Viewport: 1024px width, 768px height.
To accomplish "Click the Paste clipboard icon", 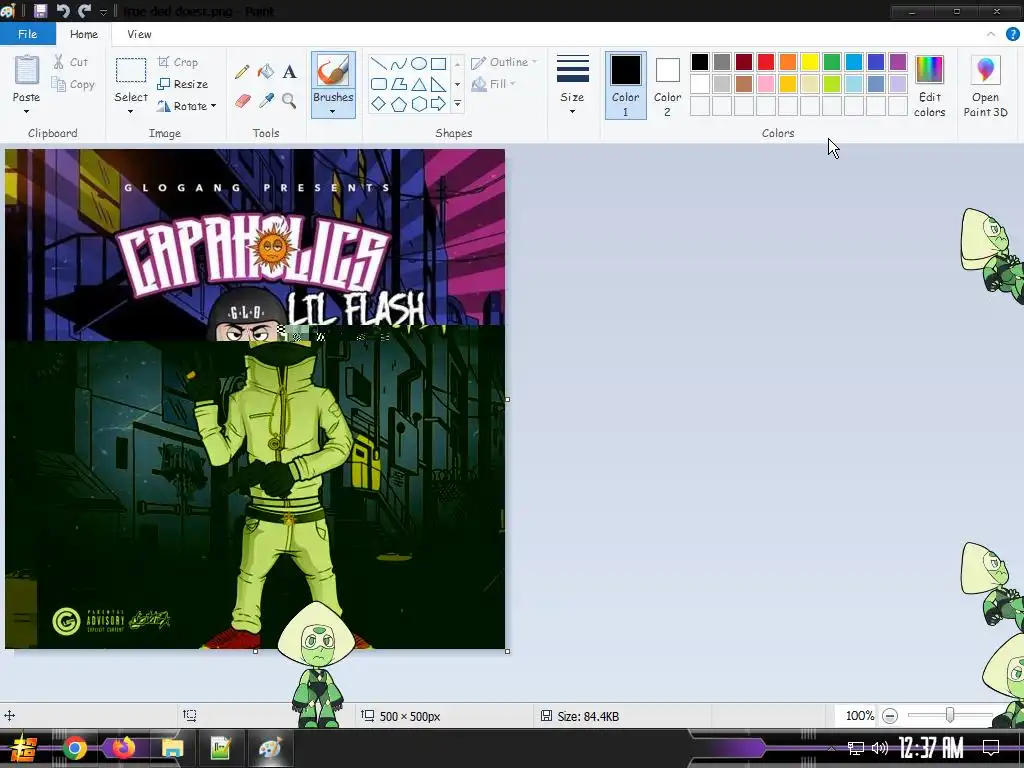I will click(26, 70).
